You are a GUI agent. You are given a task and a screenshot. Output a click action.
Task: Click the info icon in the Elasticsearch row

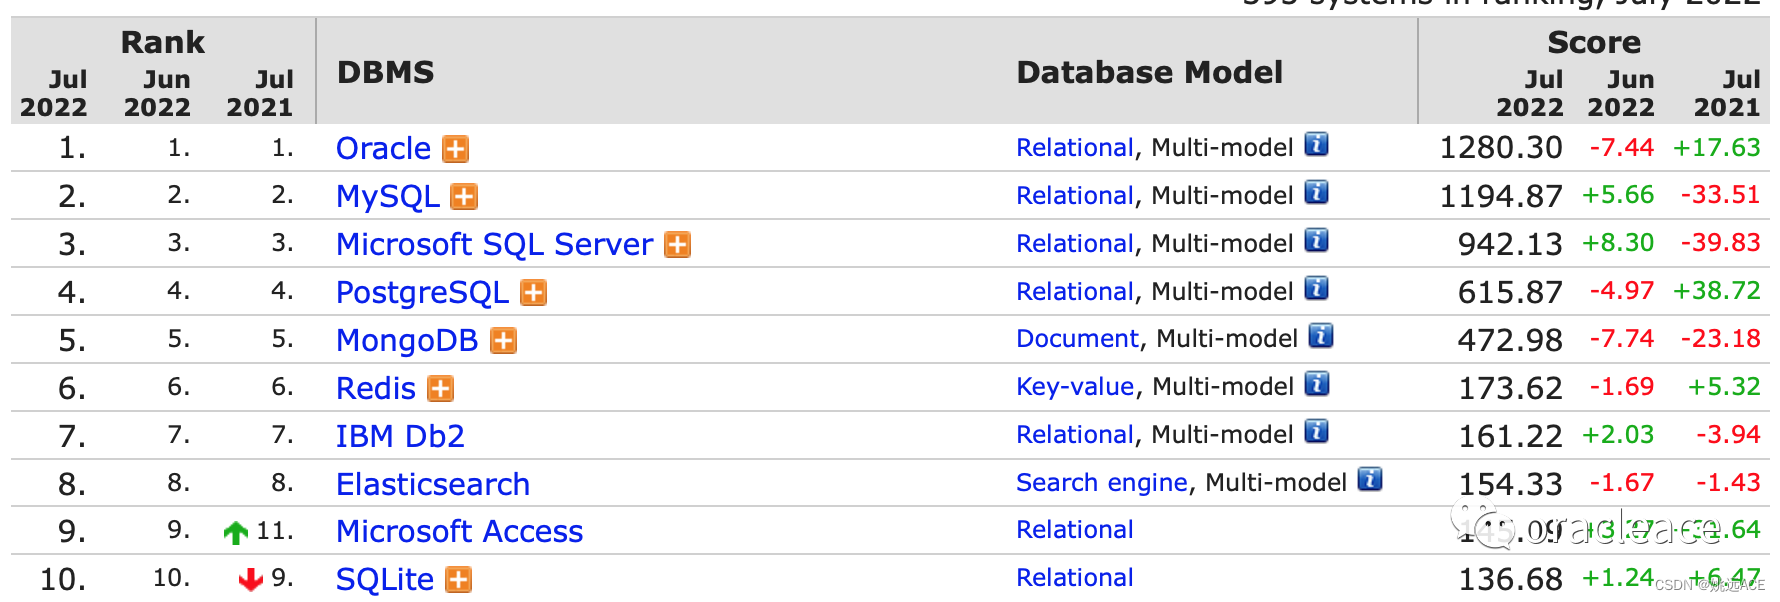pos(1370,480)
